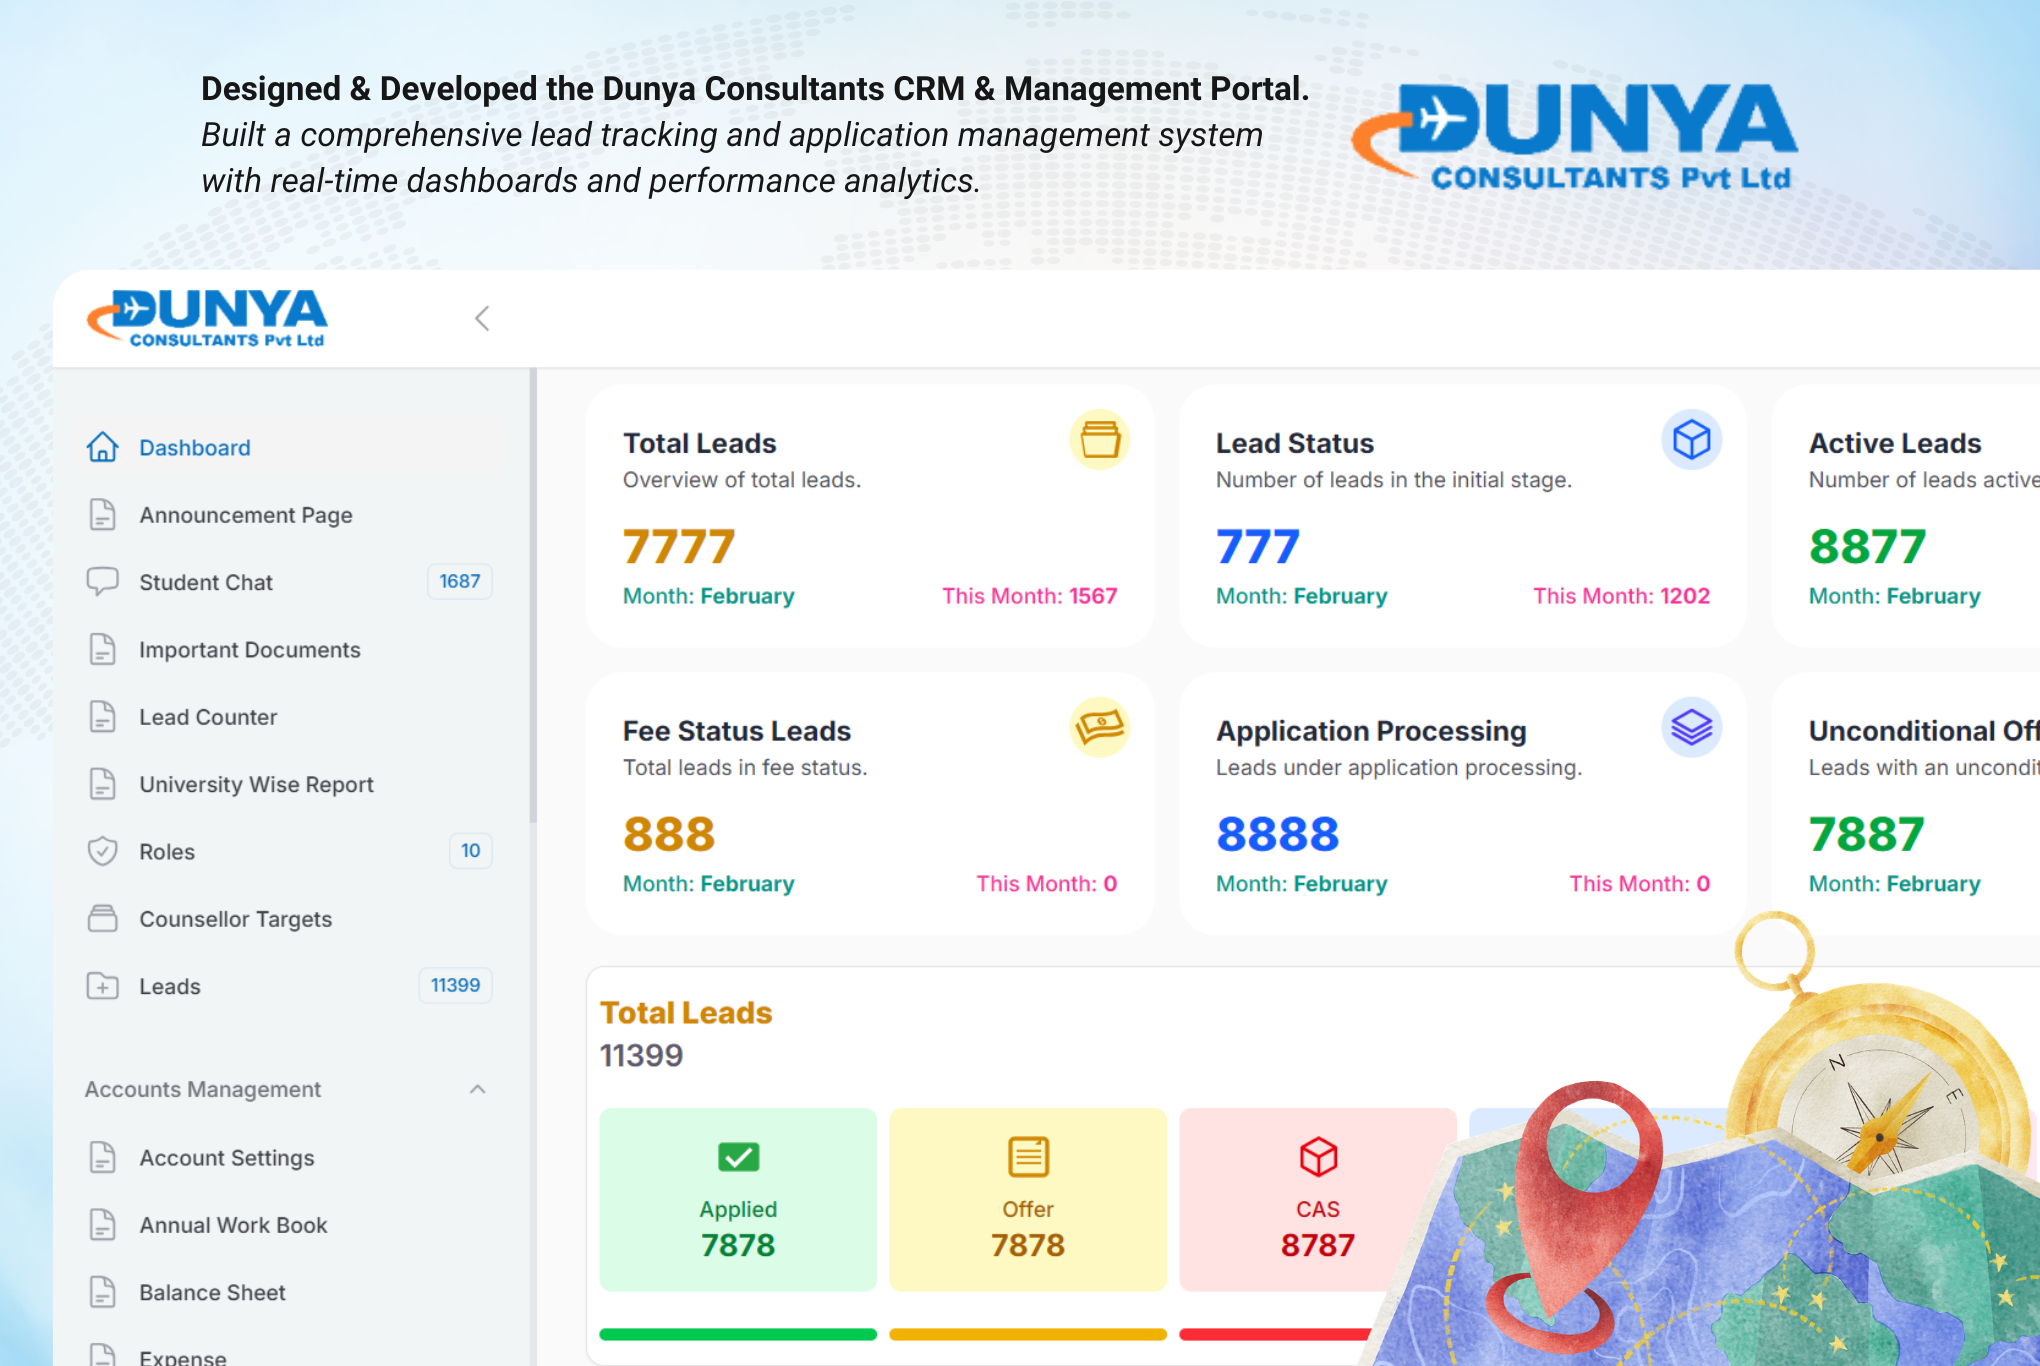Click the Total Leads card archive icon
This screenshot has height=1366, width=2040.
(x=1099, y=440)
